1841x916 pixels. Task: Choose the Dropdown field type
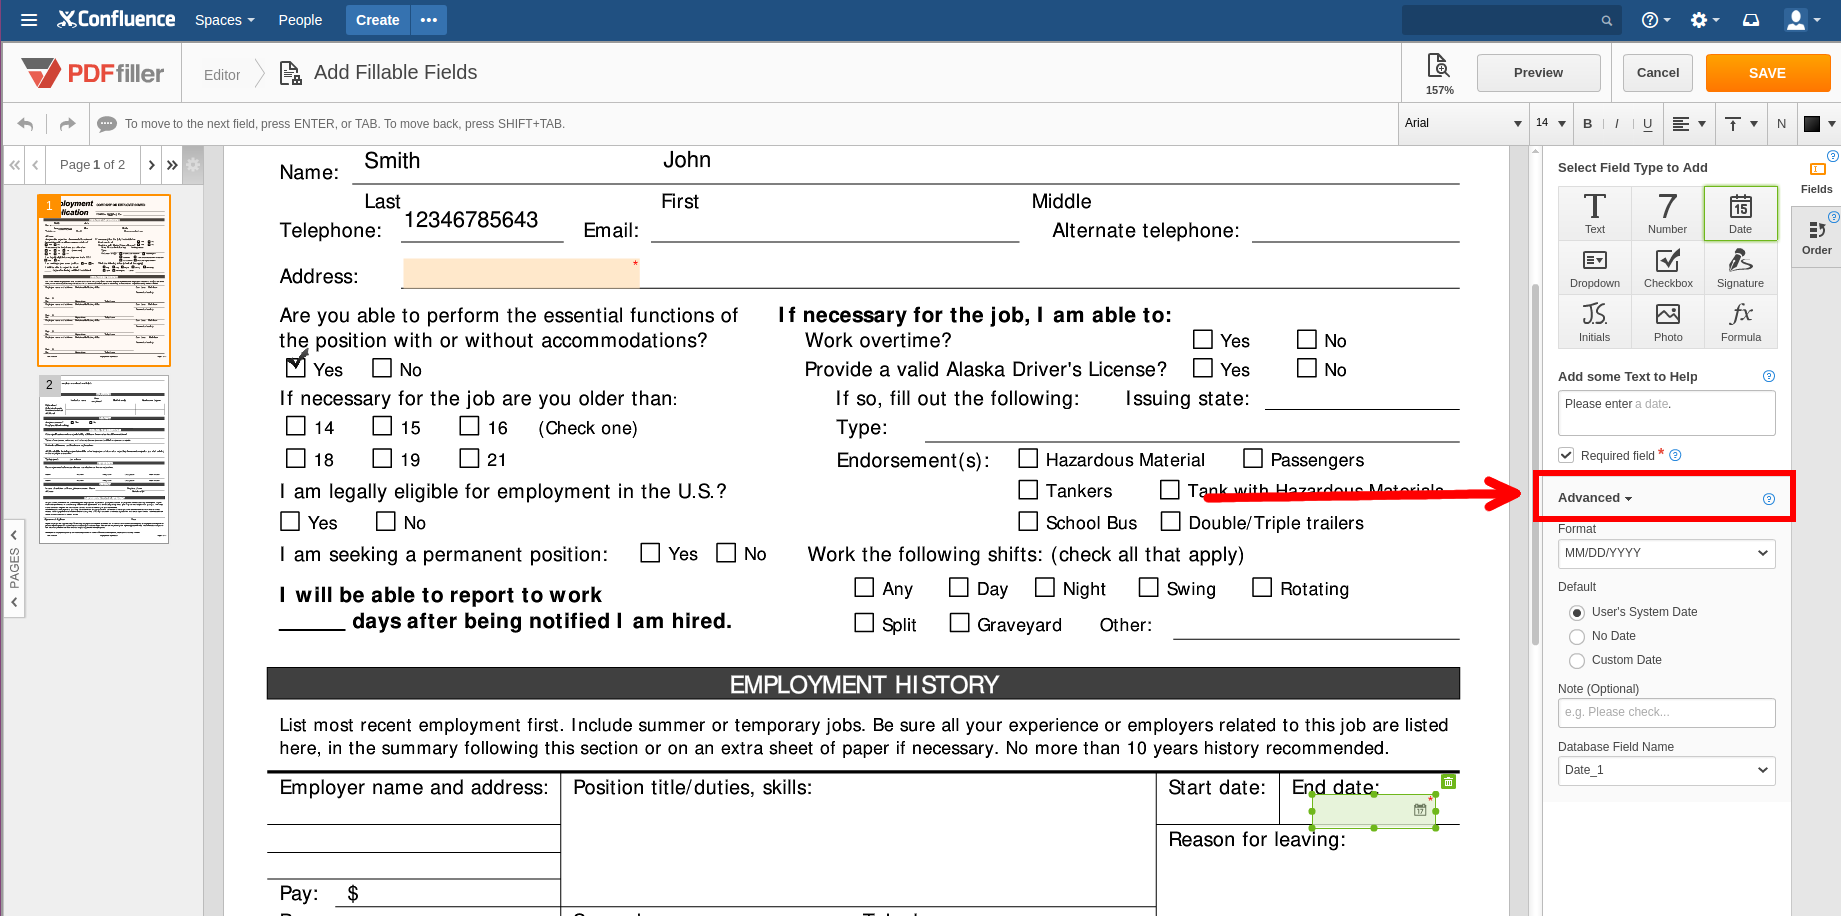(x=1594, y=268)
